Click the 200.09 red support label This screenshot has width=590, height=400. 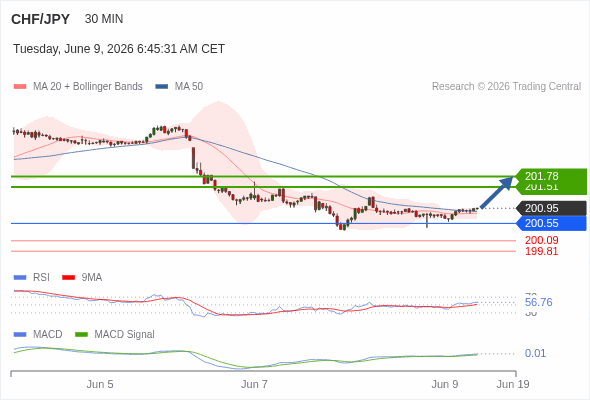541,240
